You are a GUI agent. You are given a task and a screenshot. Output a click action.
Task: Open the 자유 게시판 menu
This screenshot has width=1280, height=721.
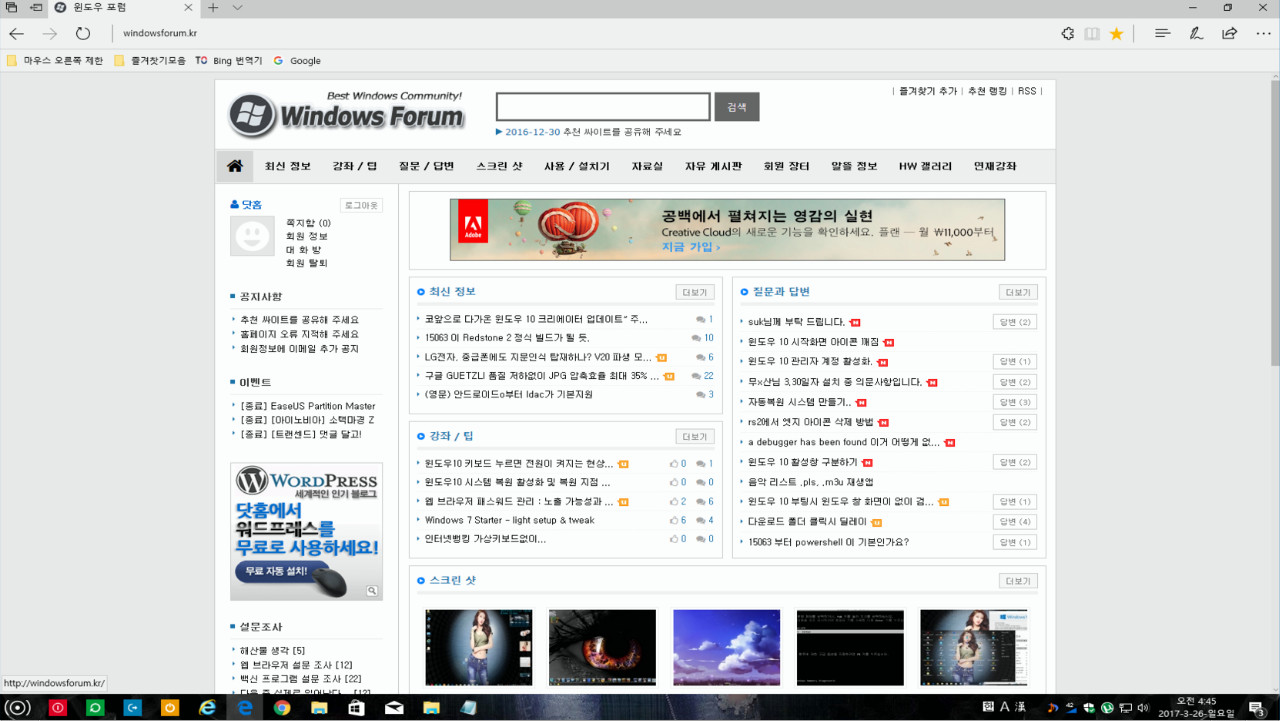click(713, 166)
